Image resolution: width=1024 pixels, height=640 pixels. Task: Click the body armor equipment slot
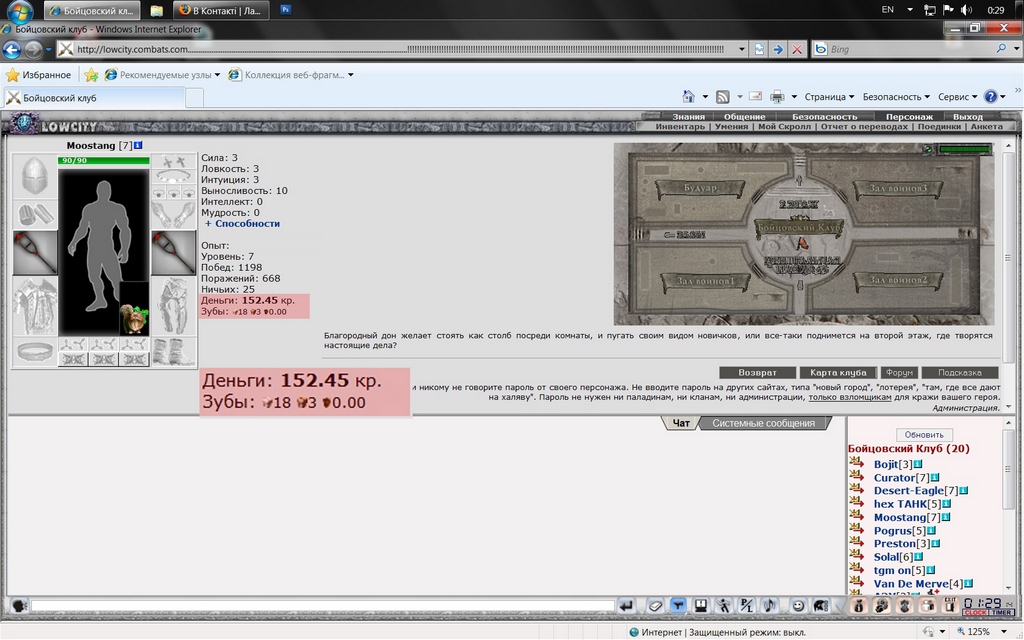pyautogui.click(x=35, y=307)
